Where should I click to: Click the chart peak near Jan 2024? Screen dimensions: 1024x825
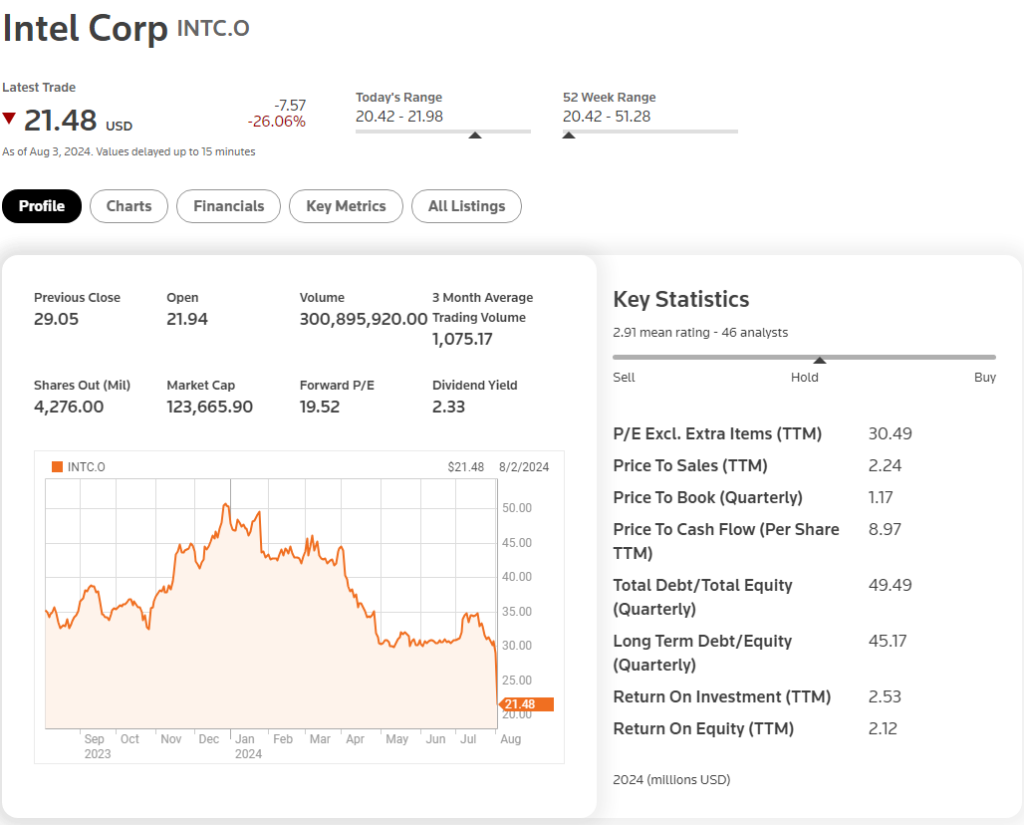(x=226, y=506)
